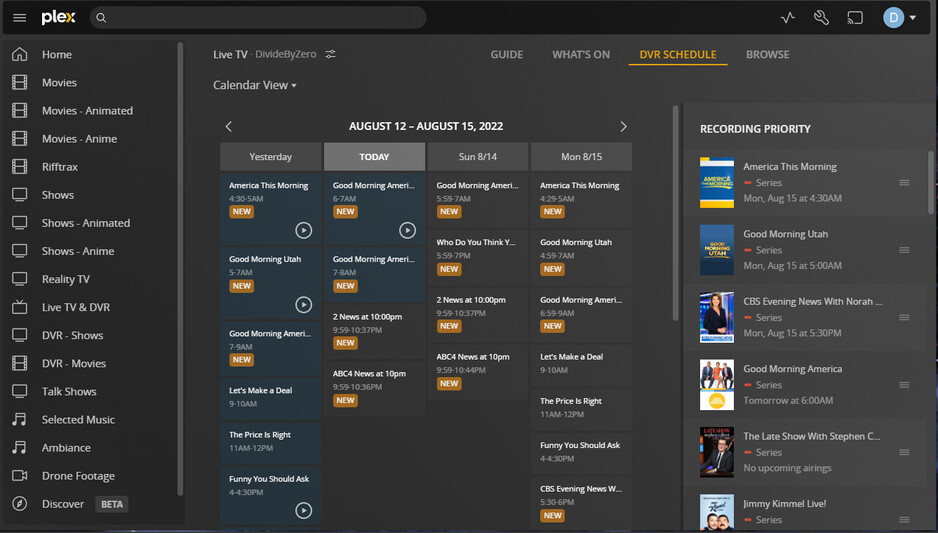This screenshot has width=938, height=533.
Task: Grab Good Morning America priority reorder handle
Action: 904,385
